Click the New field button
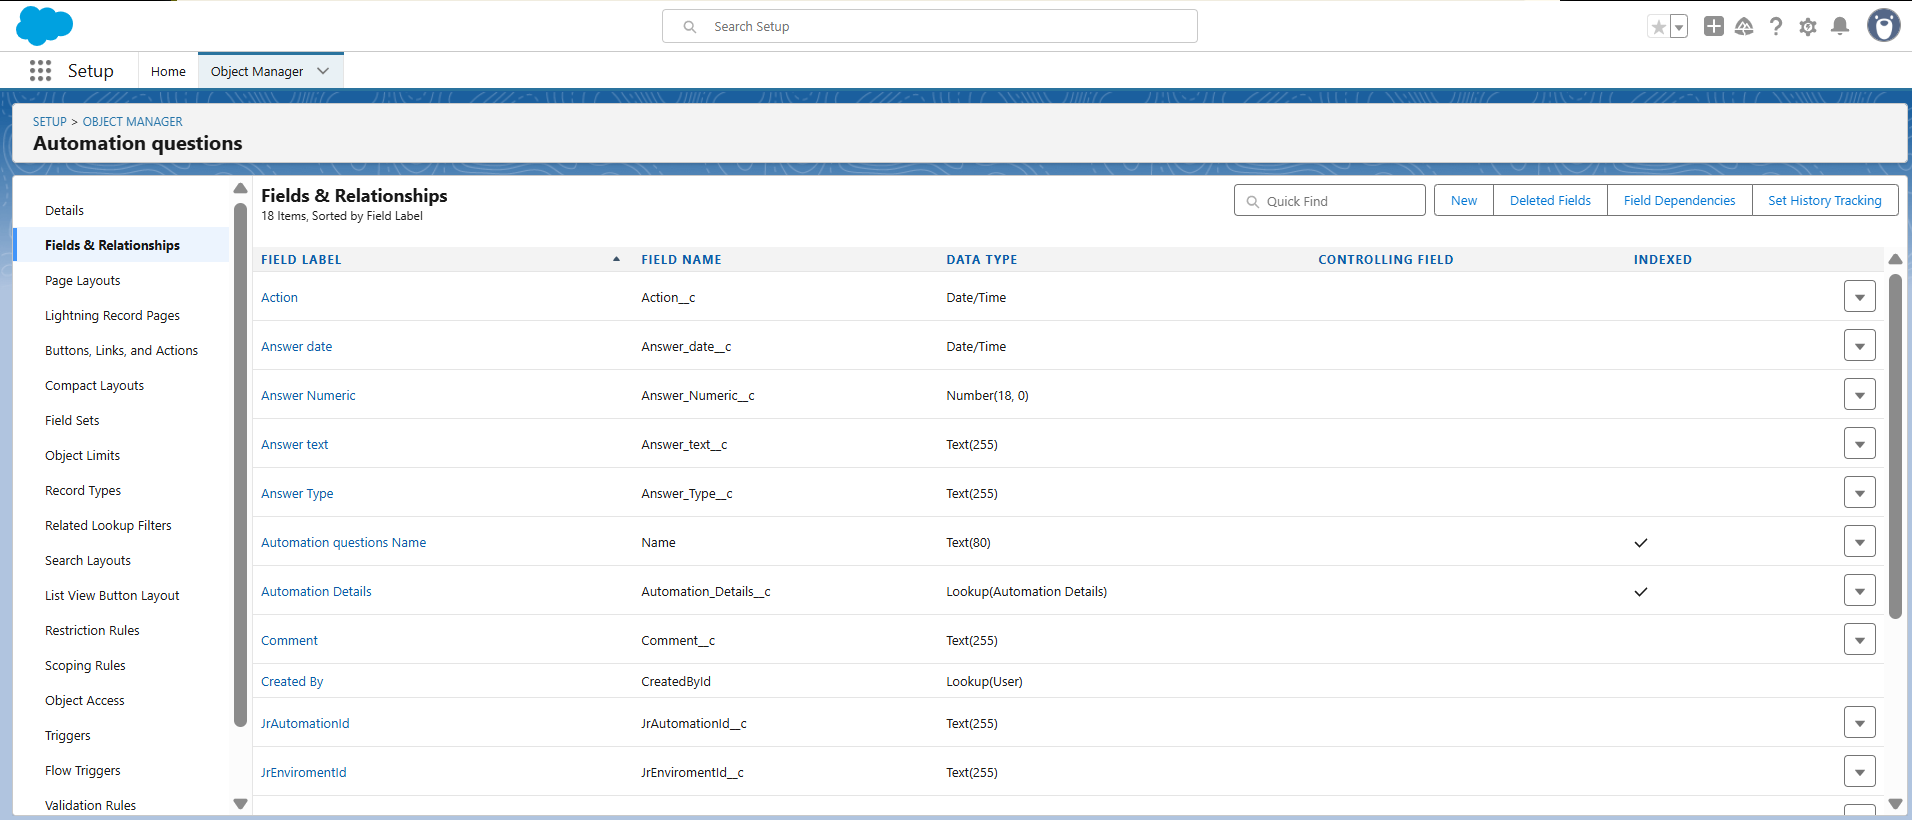 tap(1464, 200)
